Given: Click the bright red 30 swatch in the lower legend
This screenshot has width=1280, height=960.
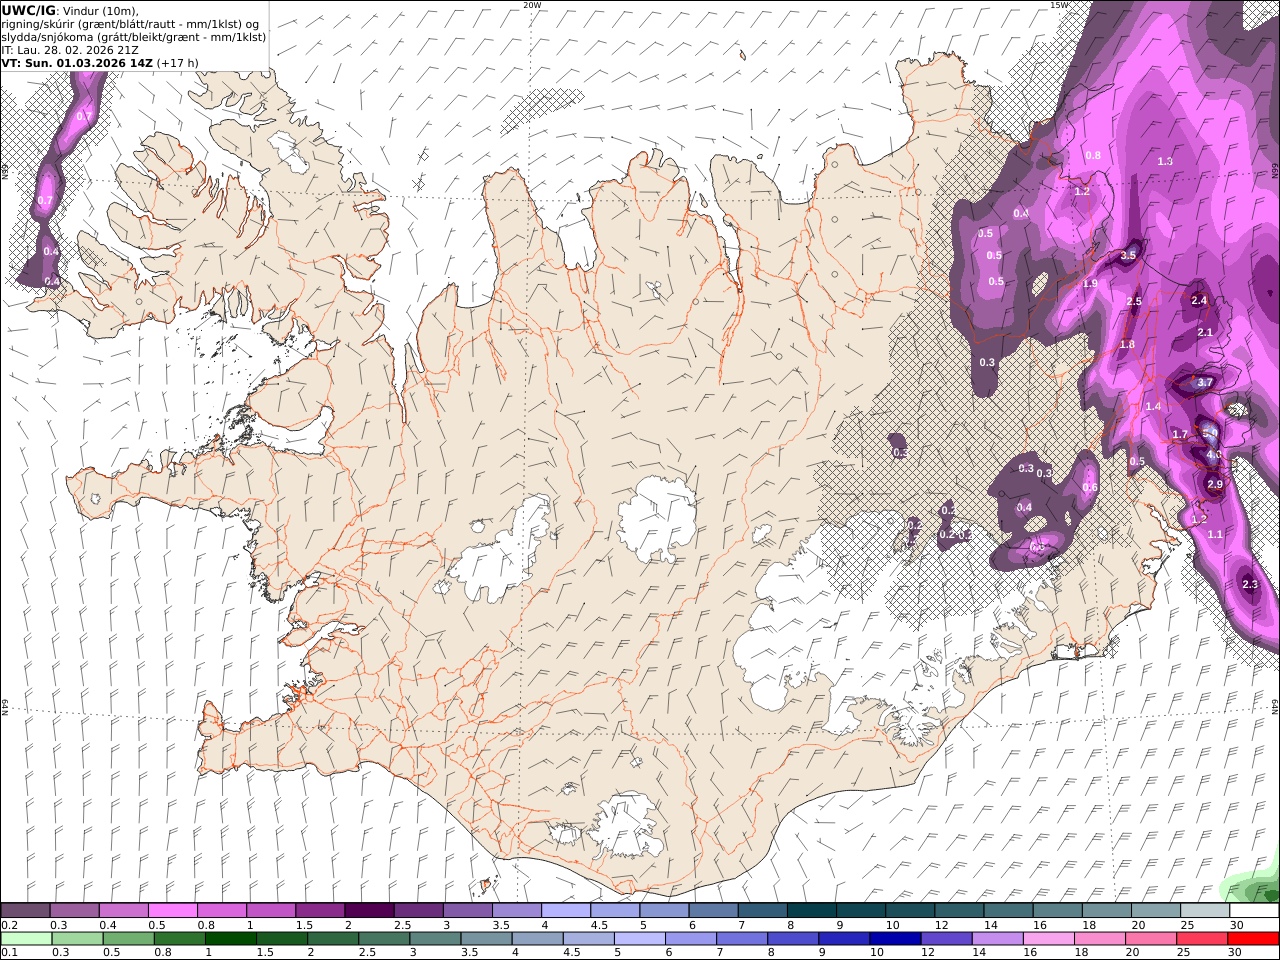Looking at the screenshot, I should 1253,938.
